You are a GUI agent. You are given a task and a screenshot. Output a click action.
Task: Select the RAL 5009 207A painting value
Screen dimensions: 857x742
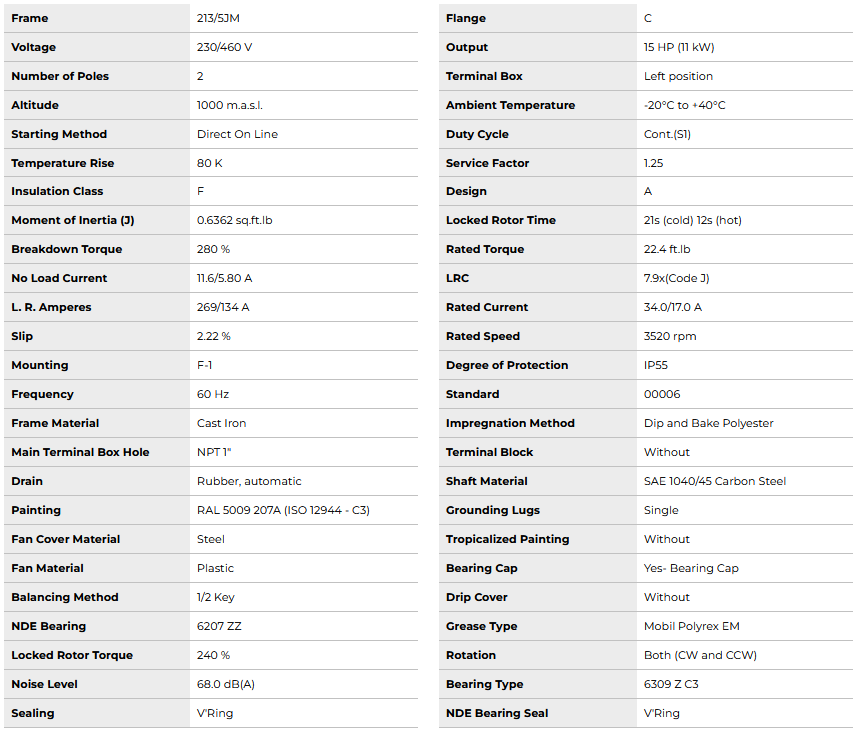pos(283,510)
